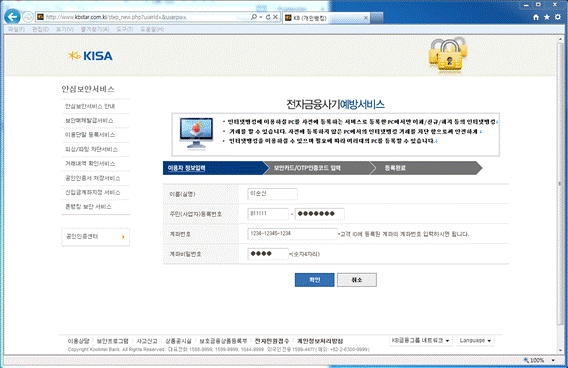Click the 계좌번호 account number field
568x368 pixels.
tap(292, 234)
